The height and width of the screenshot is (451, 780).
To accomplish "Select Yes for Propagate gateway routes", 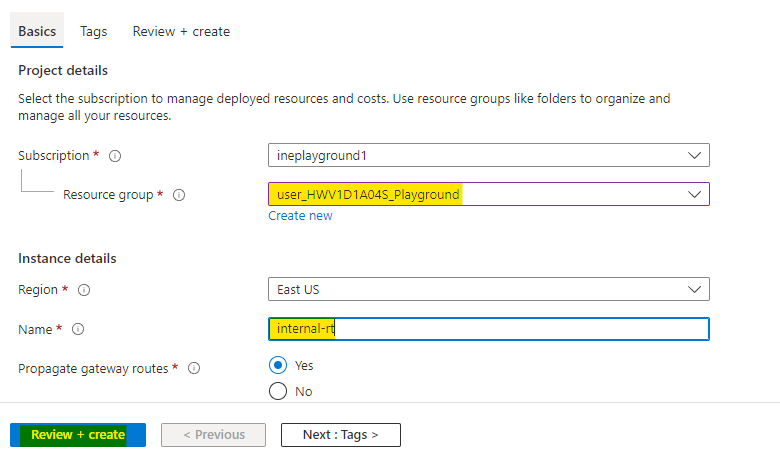I will pos(278,366).
